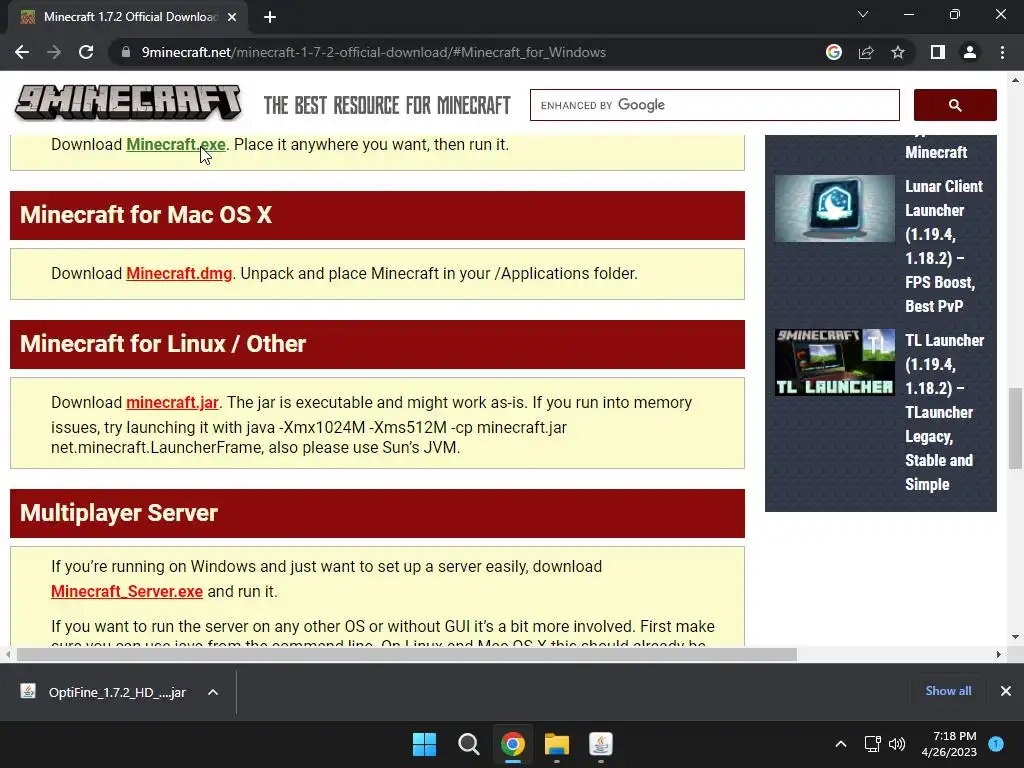The width and height of the screenshot is (1024, 768).
Task: Click the Minecraft for Mac OS X heading
Action: coord(146,215)
